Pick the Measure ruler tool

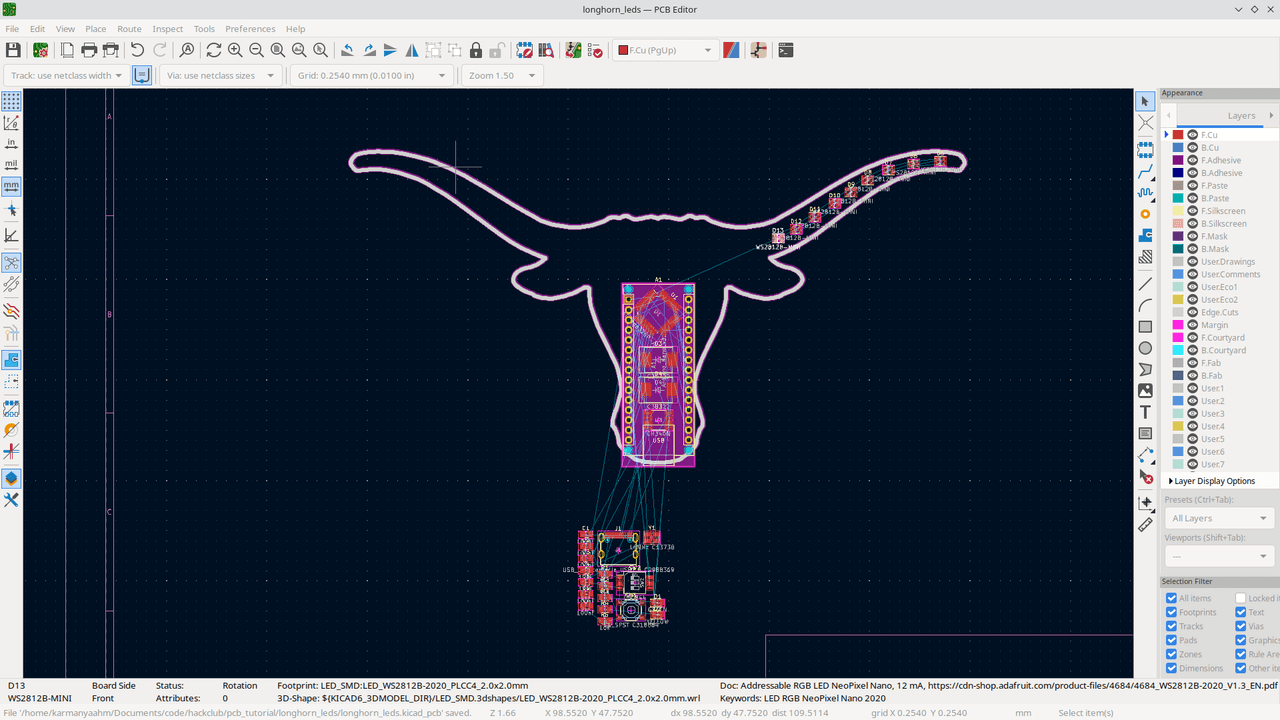coord(1145,524)
